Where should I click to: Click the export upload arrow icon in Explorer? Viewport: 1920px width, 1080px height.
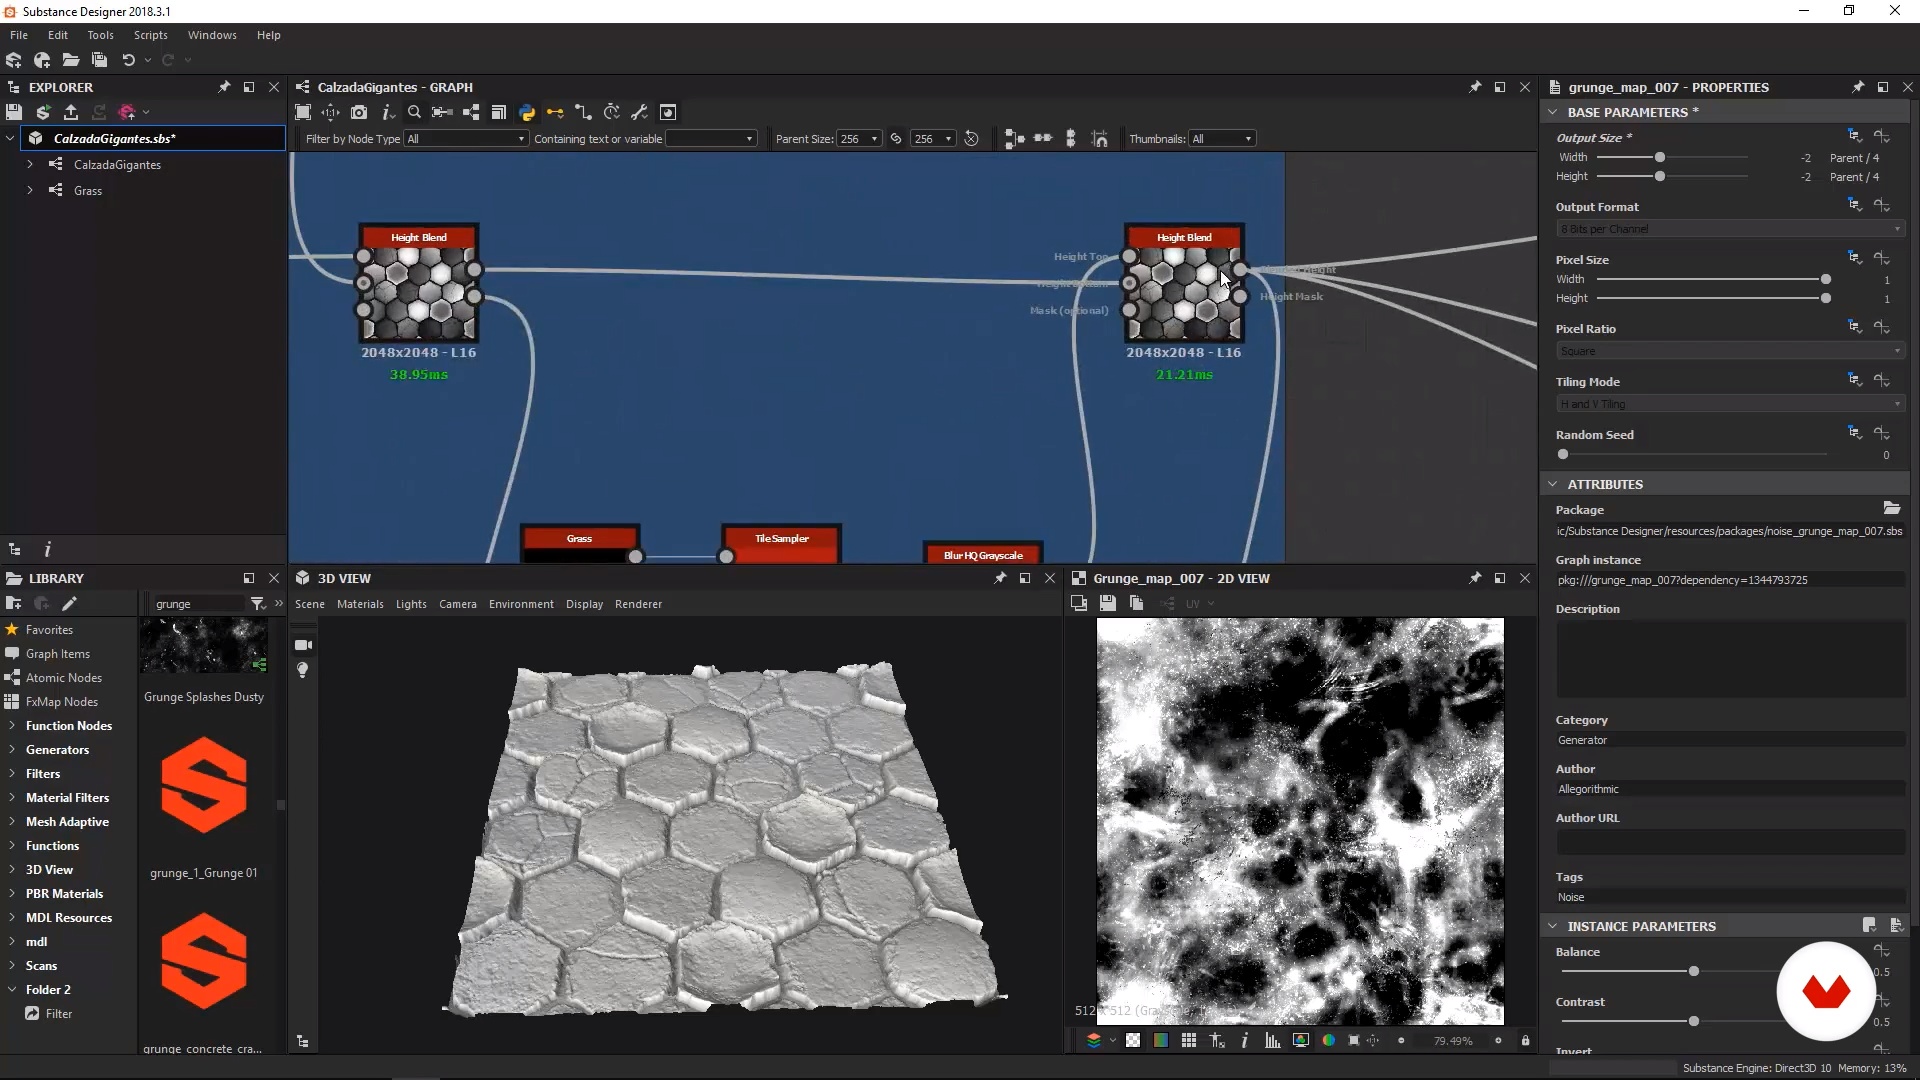click(71, 112)
